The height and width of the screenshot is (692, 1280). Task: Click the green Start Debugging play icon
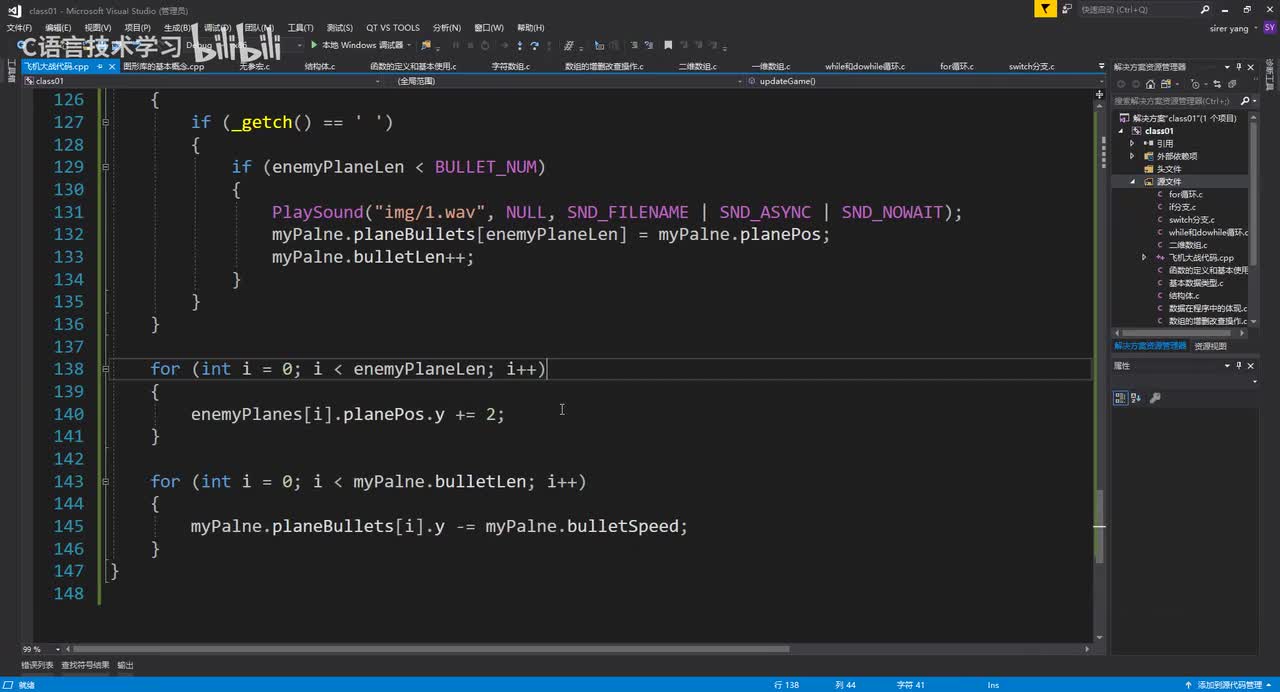[x=314, y=45]
